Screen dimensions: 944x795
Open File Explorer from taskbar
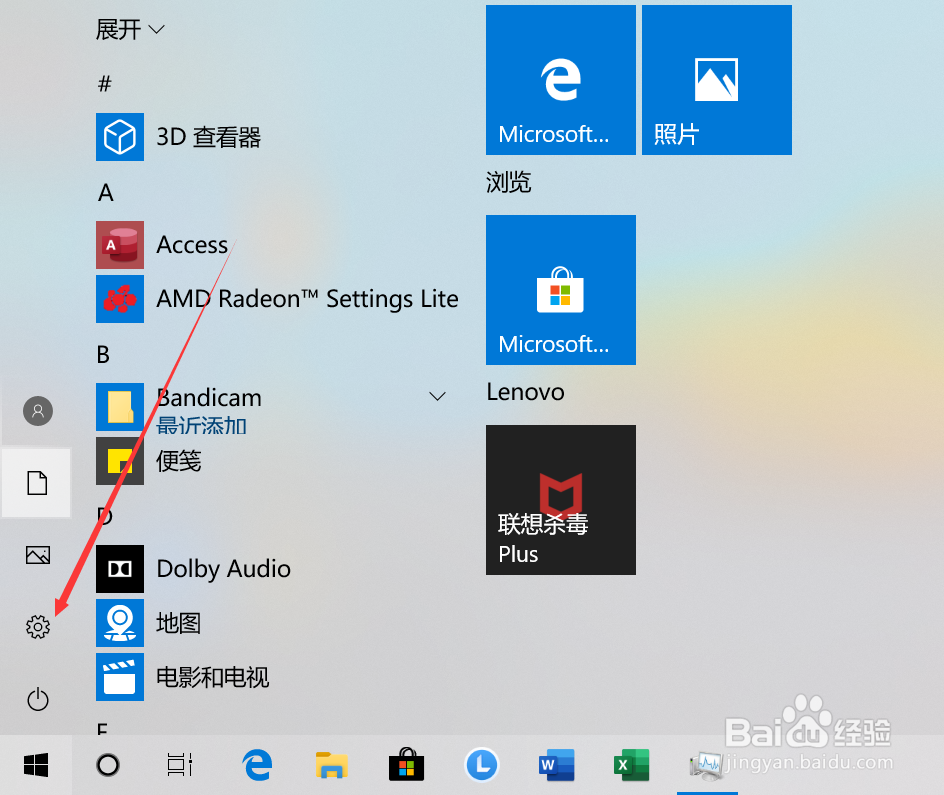pyautogui.click(x=332, y=765)
